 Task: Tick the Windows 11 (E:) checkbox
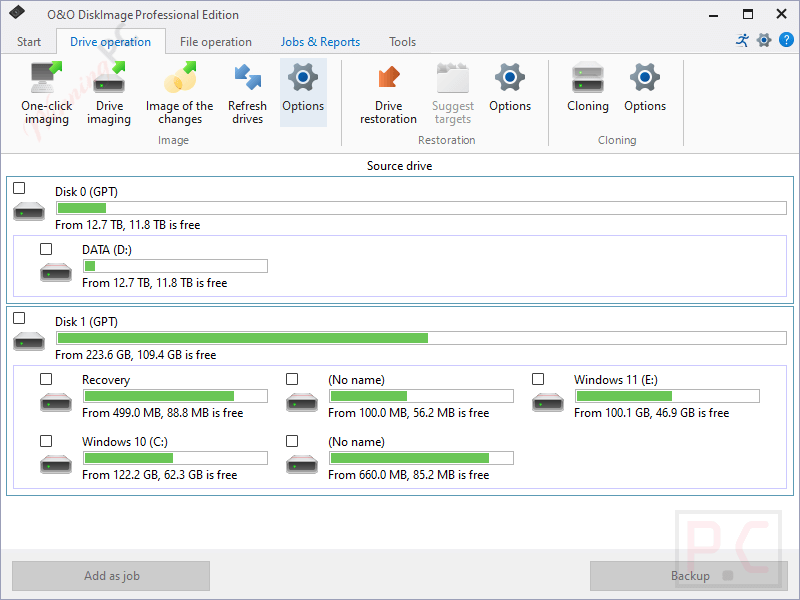[x=538, y=379]
